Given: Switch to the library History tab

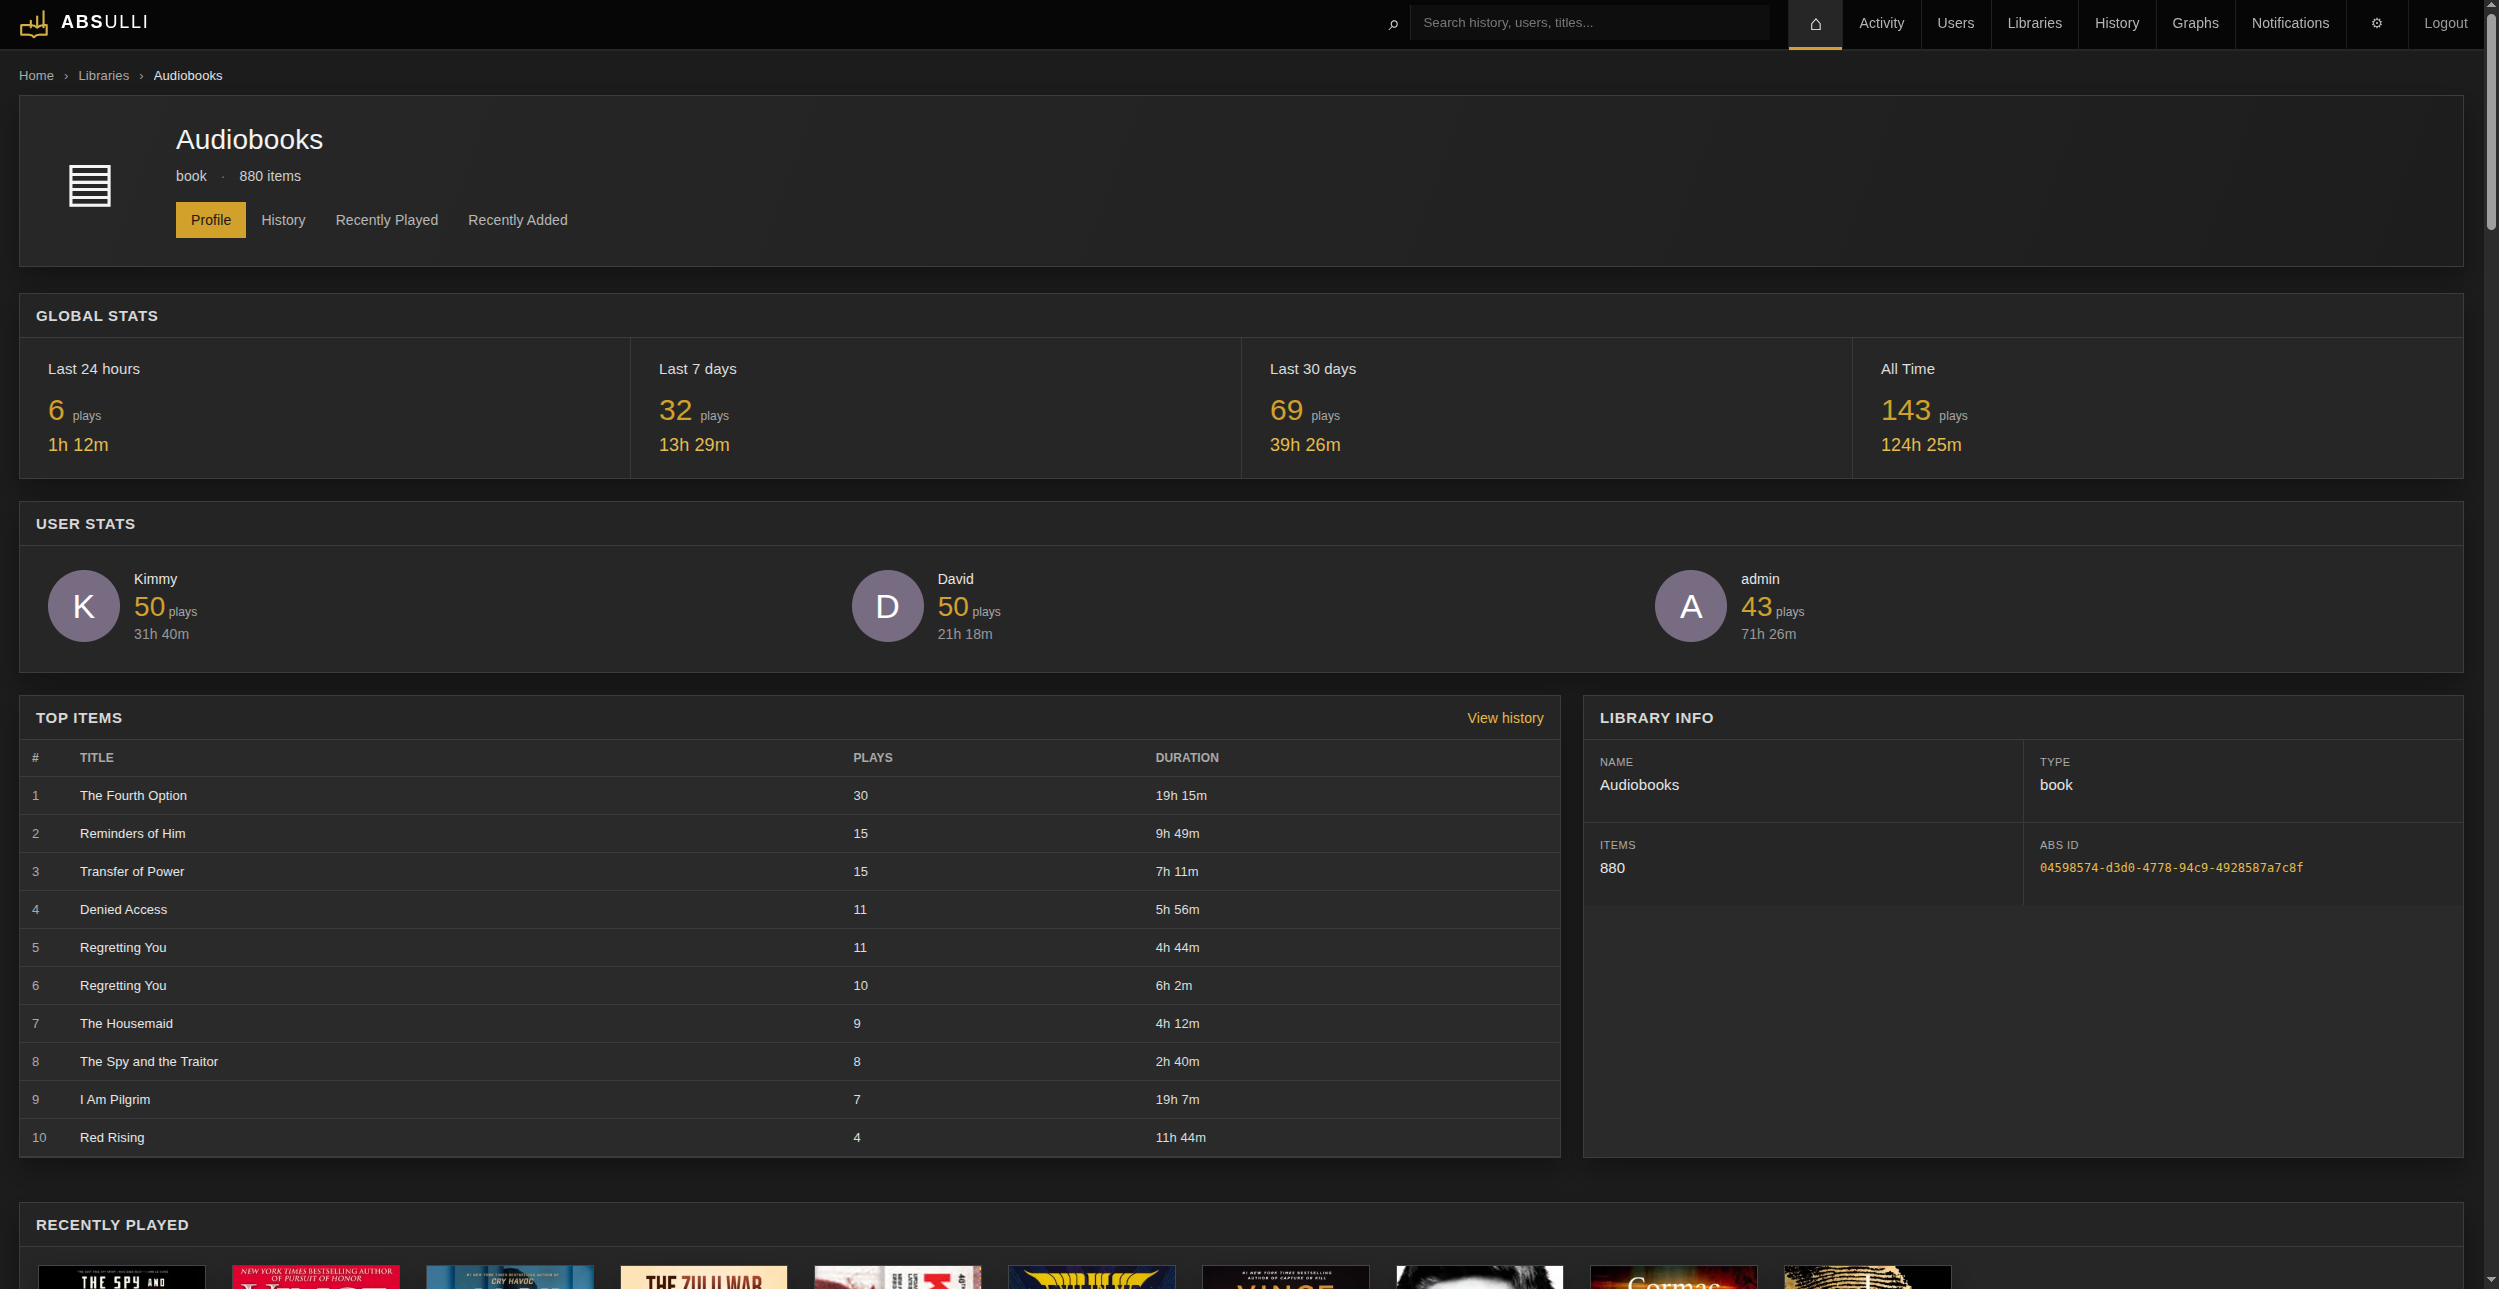Looking at the screenshot, I should pos(283,220).
